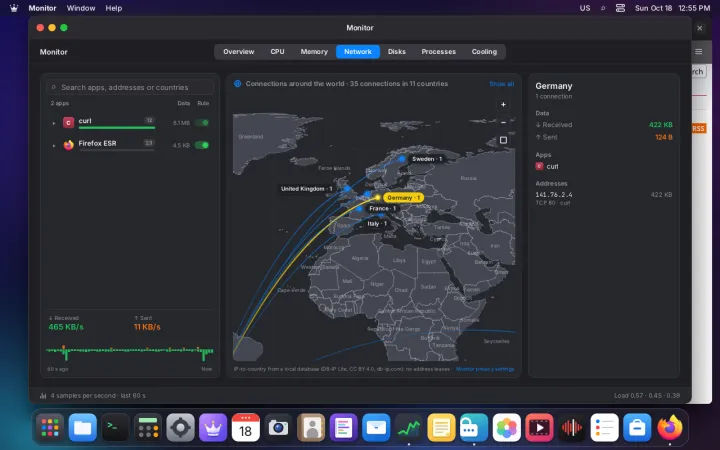Open Monitor privacy settings link

pos(485,369)
